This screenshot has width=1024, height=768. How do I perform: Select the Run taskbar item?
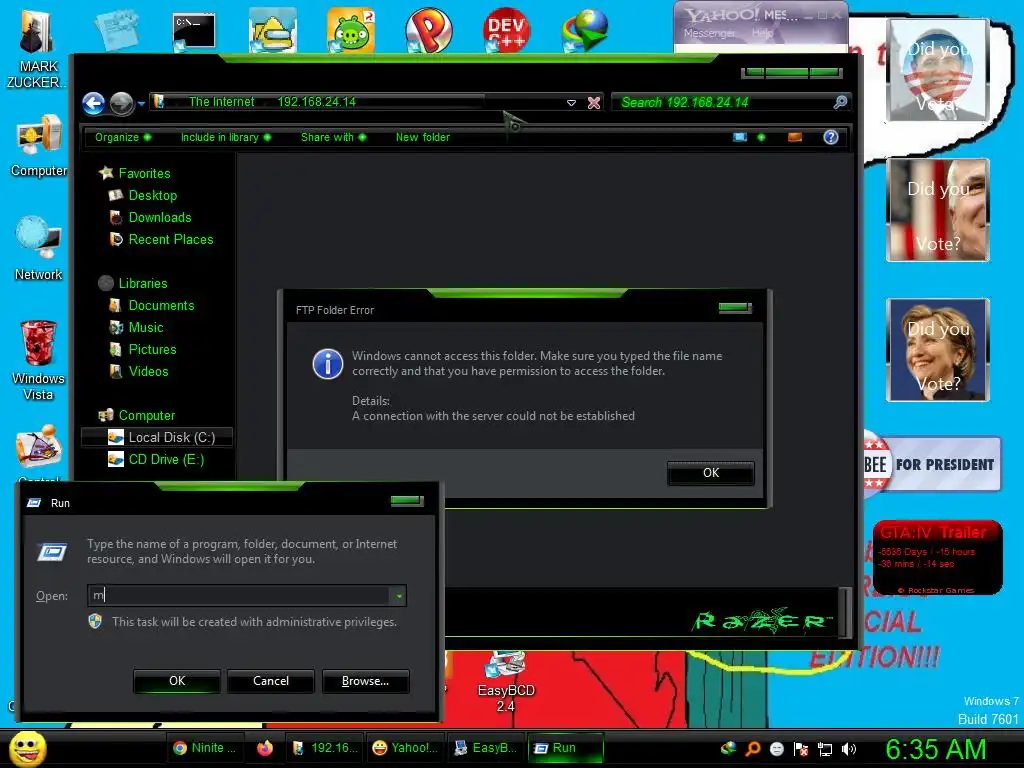565,748
